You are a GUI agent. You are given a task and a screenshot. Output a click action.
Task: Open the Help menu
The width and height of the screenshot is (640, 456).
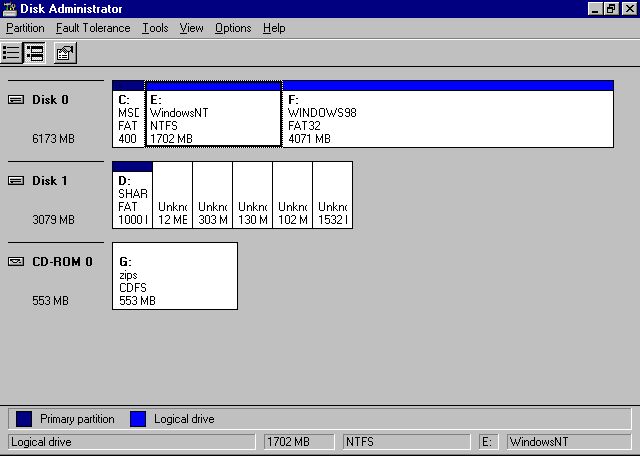click(274, 28)
